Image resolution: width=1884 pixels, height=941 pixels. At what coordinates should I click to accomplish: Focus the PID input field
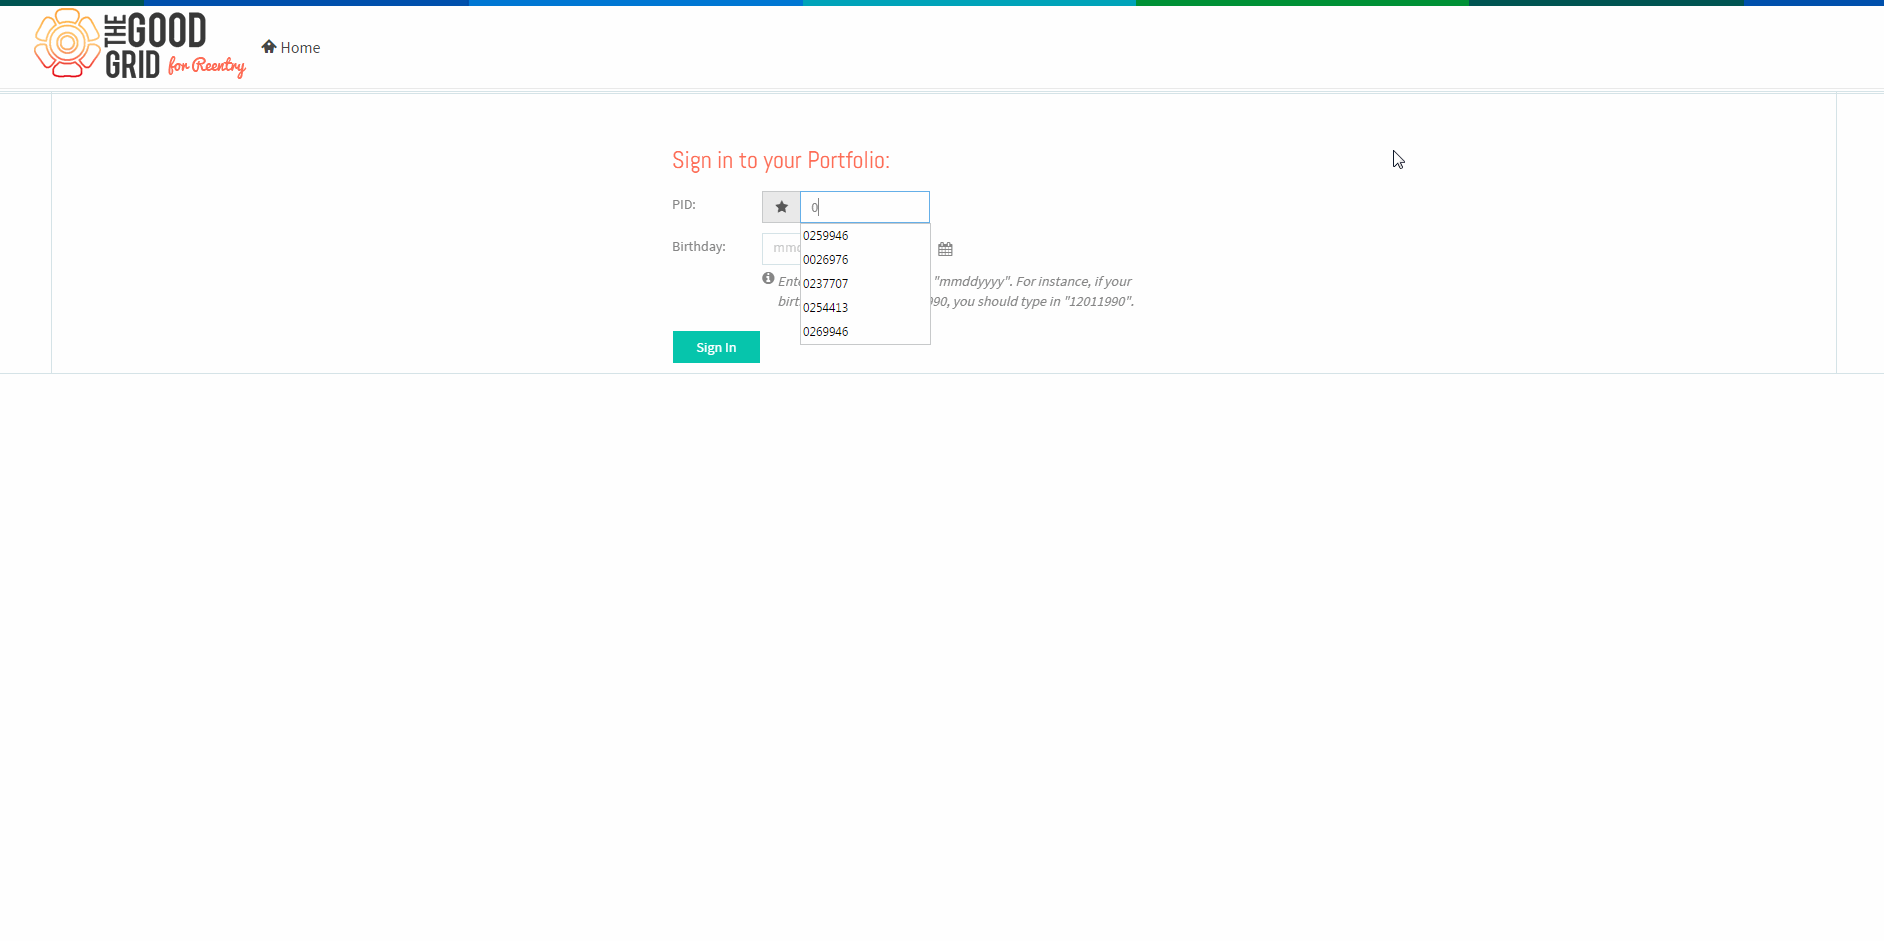pyautogui.click(x=865, y=207)
